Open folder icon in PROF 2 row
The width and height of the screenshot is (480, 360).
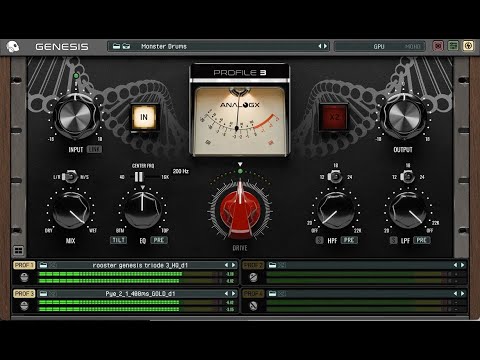tap(272, 265)
